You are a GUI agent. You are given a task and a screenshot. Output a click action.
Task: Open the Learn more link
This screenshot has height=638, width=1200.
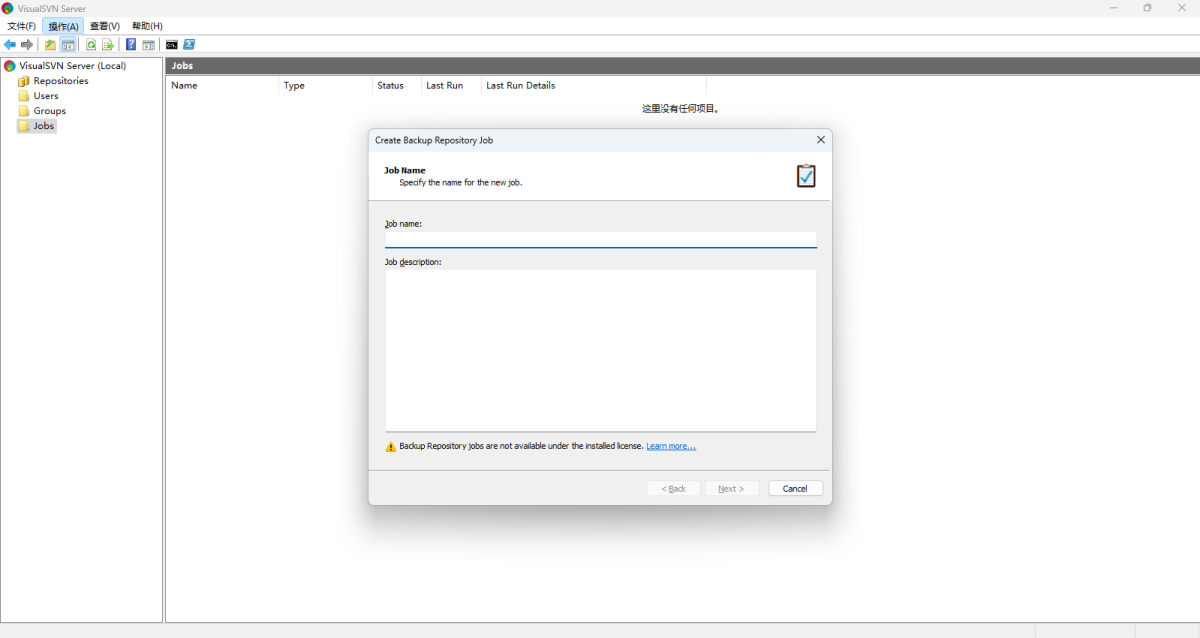pyautogui.click(x=670, y=446)
